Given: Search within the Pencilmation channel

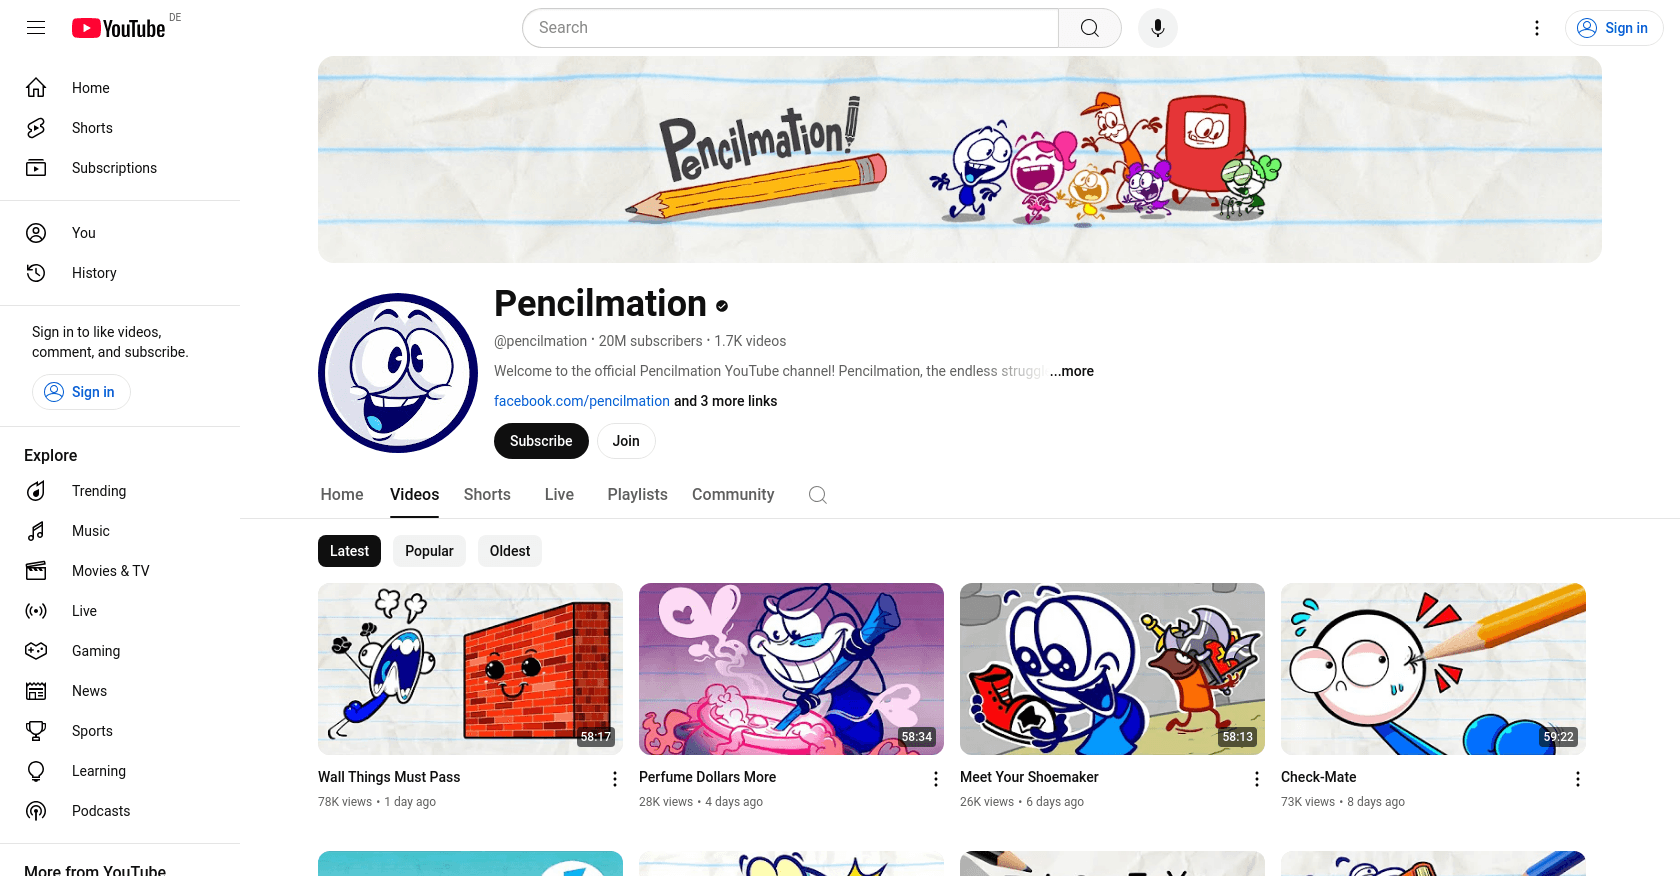Looking at the screenshot, I should point(818,495).
